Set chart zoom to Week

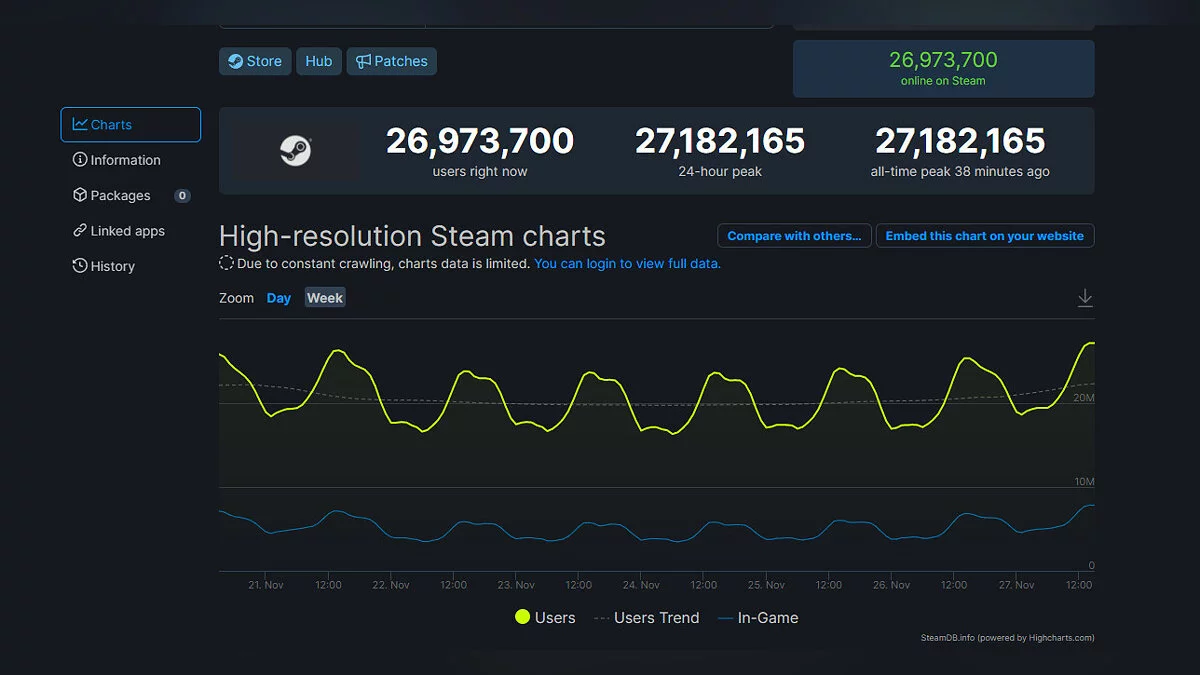(325, 298)
